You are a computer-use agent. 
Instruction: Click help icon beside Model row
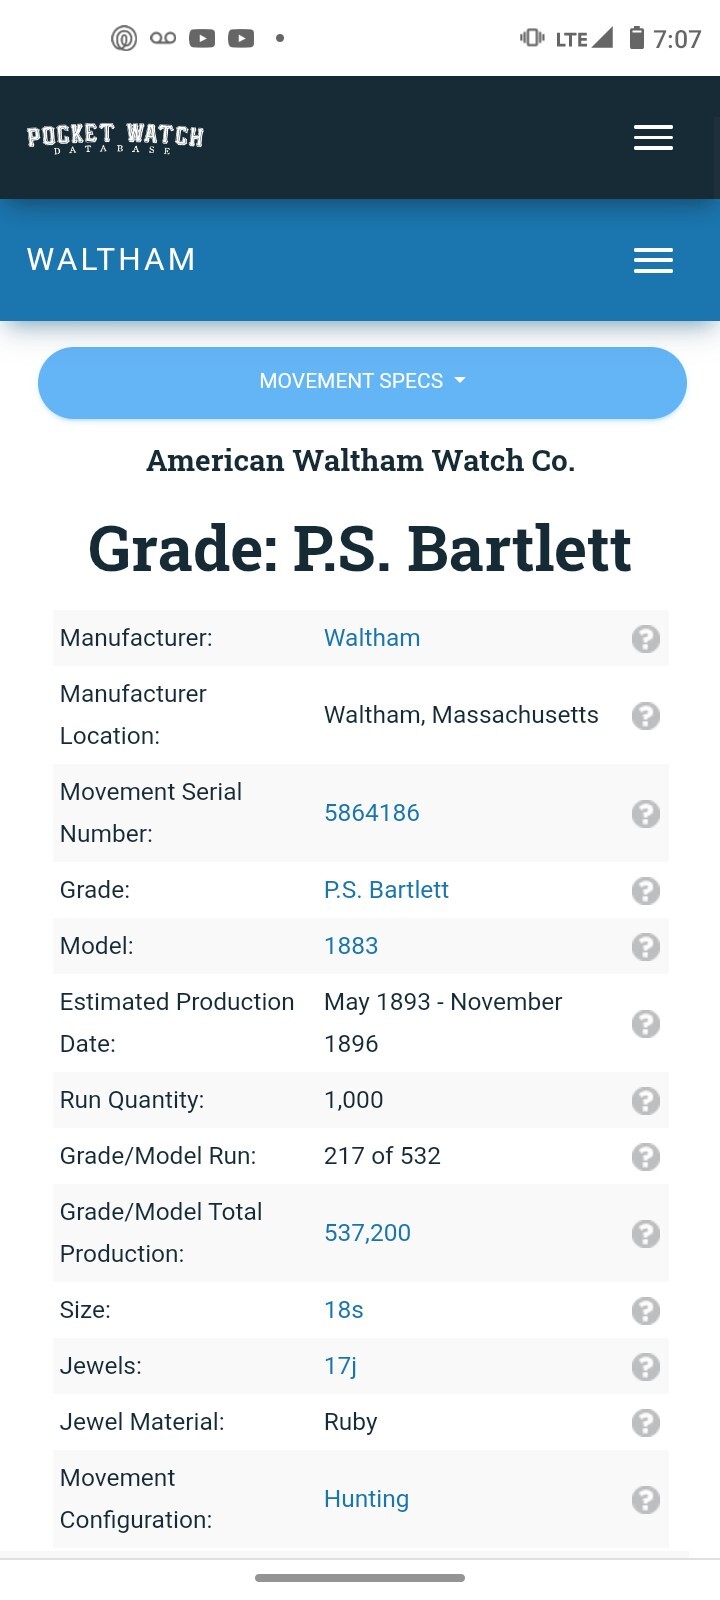pyautogui.click(x=646, y=947)
